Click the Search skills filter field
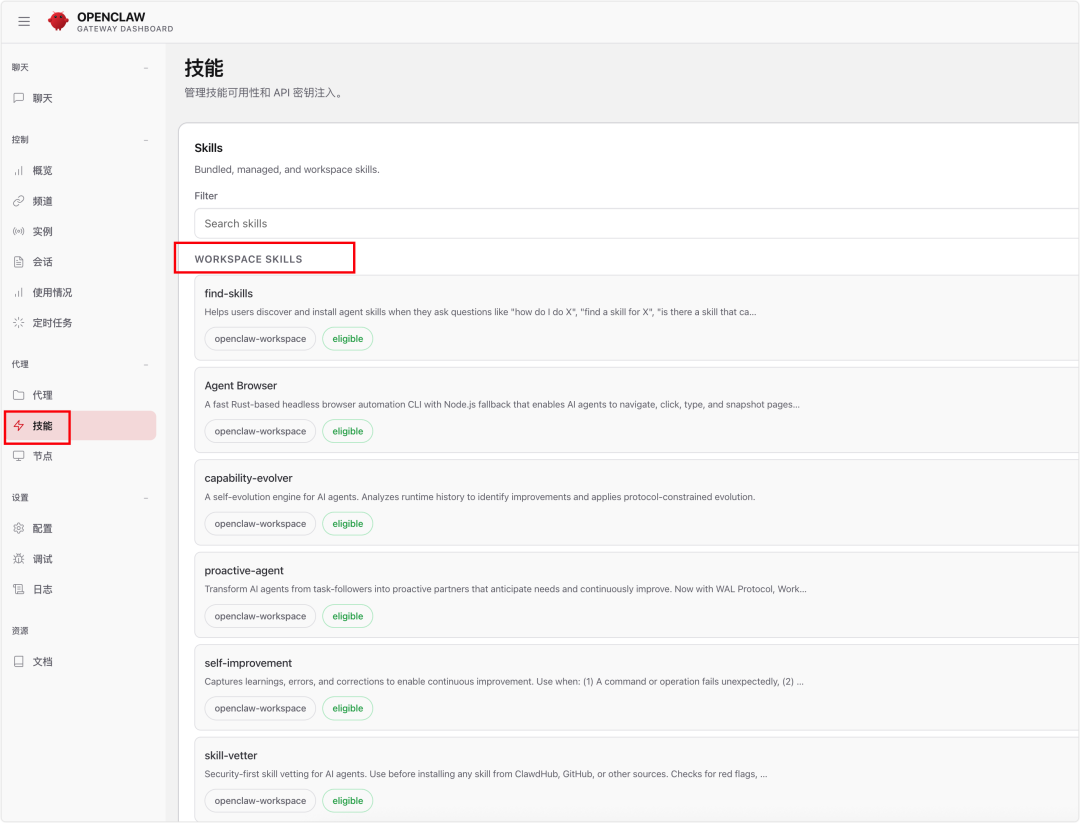Screen dimensions: 1080x823 tap(636, 224)
